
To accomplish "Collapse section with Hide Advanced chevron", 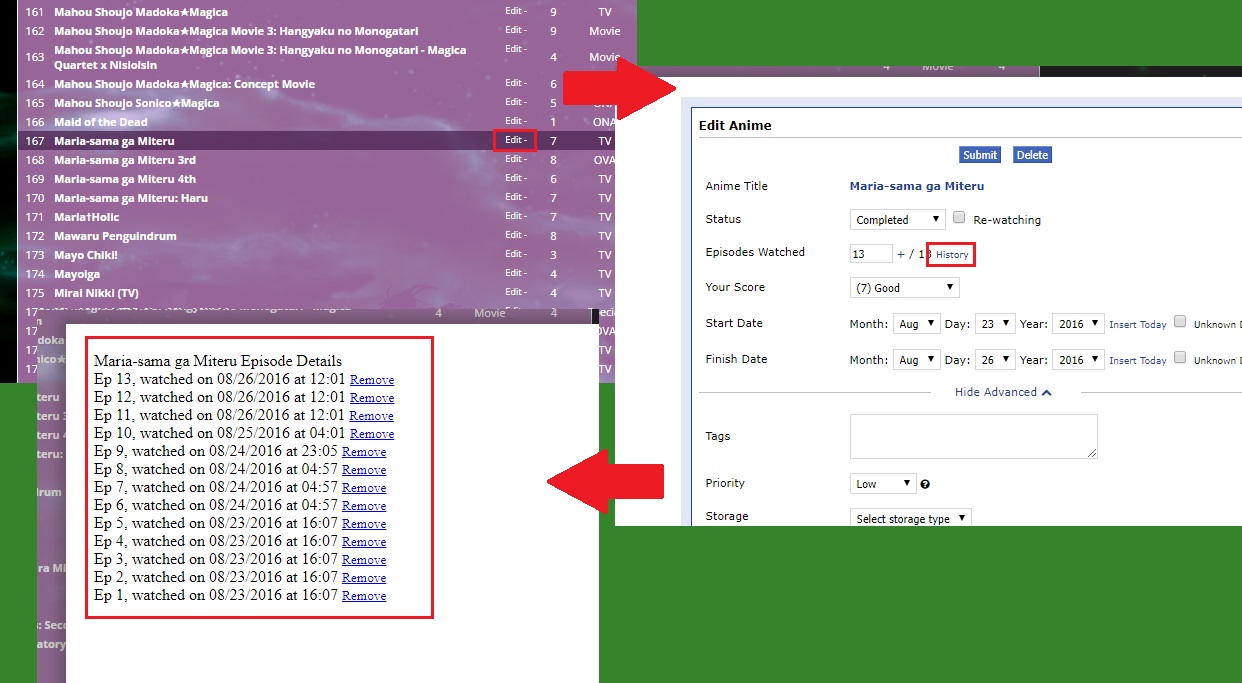I will tap(1002, 392).
